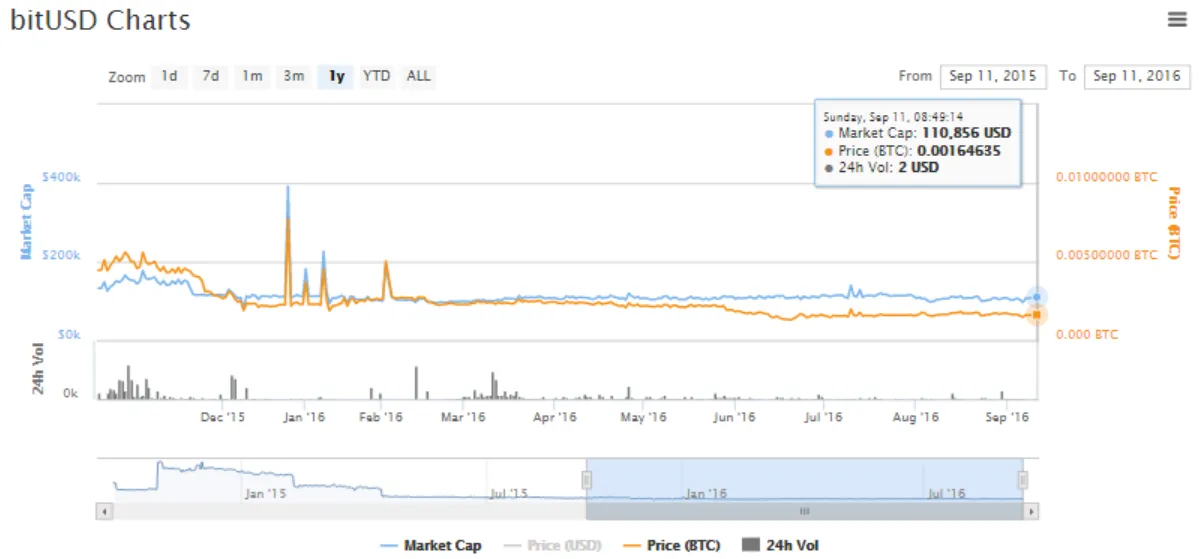Select the YTD zoom range

pyautogui.click(x=376, y=76)
